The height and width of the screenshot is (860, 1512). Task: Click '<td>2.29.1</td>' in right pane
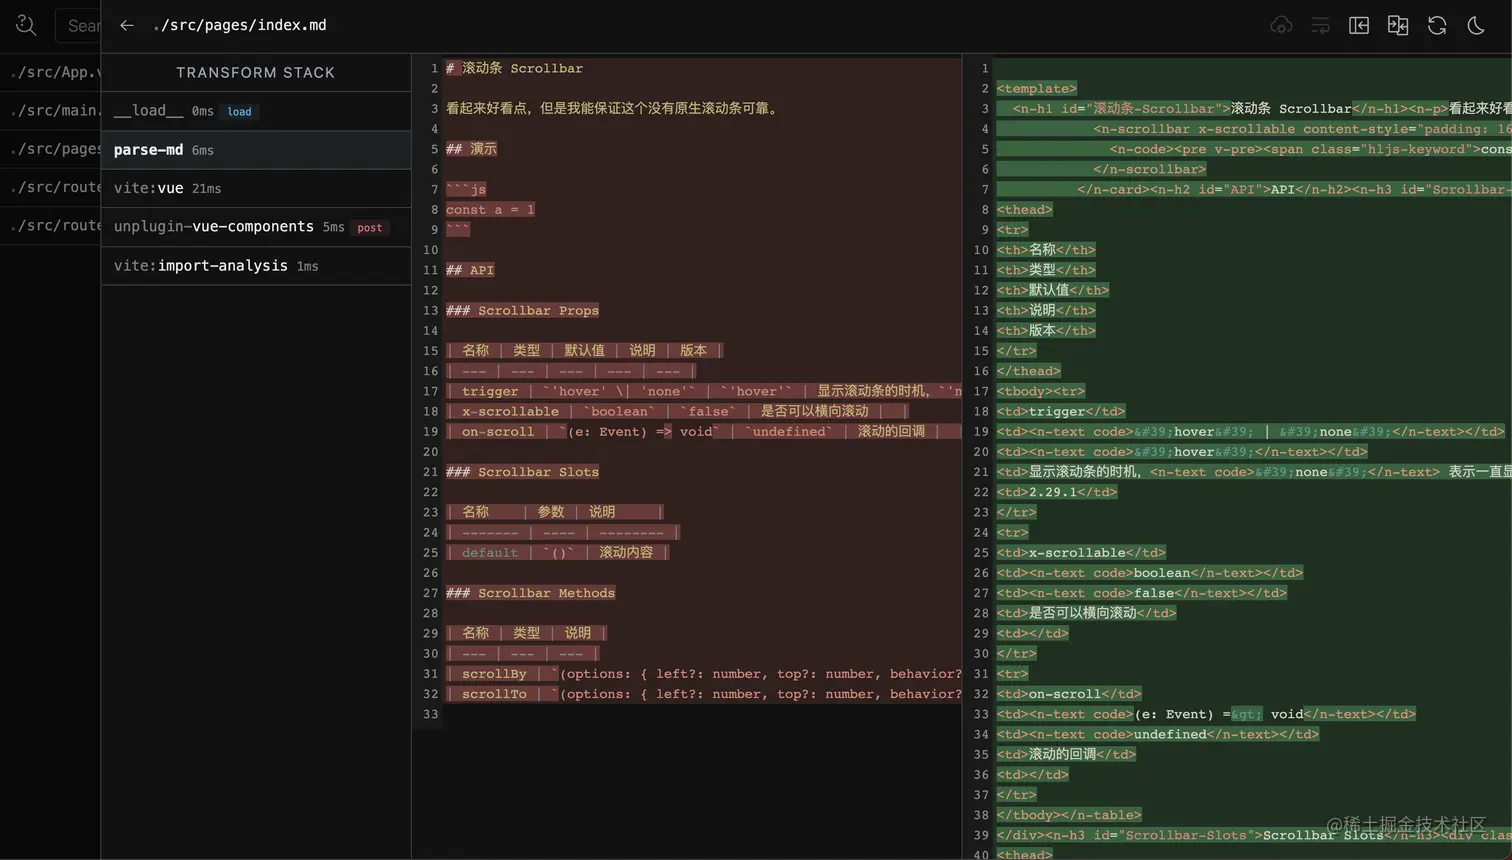(1057, 492)
